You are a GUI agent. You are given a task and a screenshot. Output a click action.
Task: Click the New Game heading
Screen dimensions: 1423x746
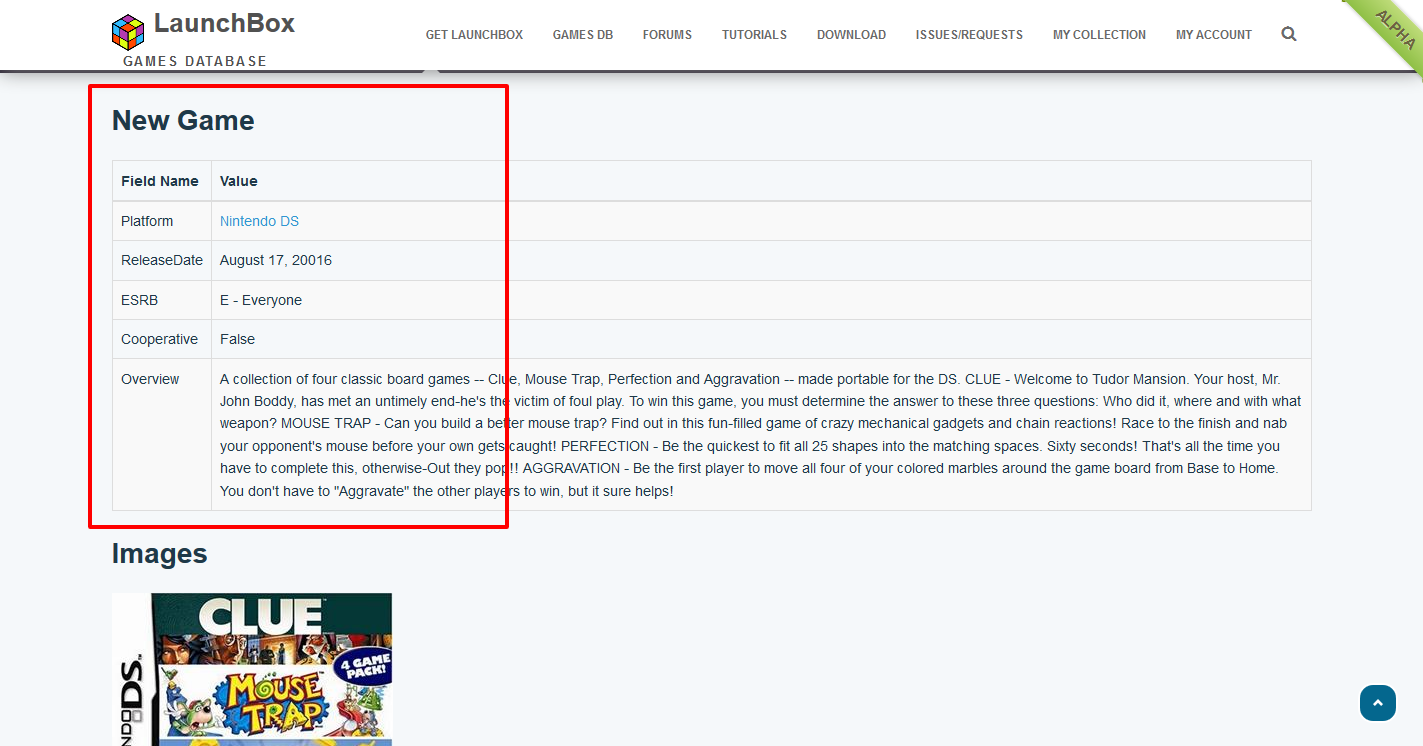point(183,120)
